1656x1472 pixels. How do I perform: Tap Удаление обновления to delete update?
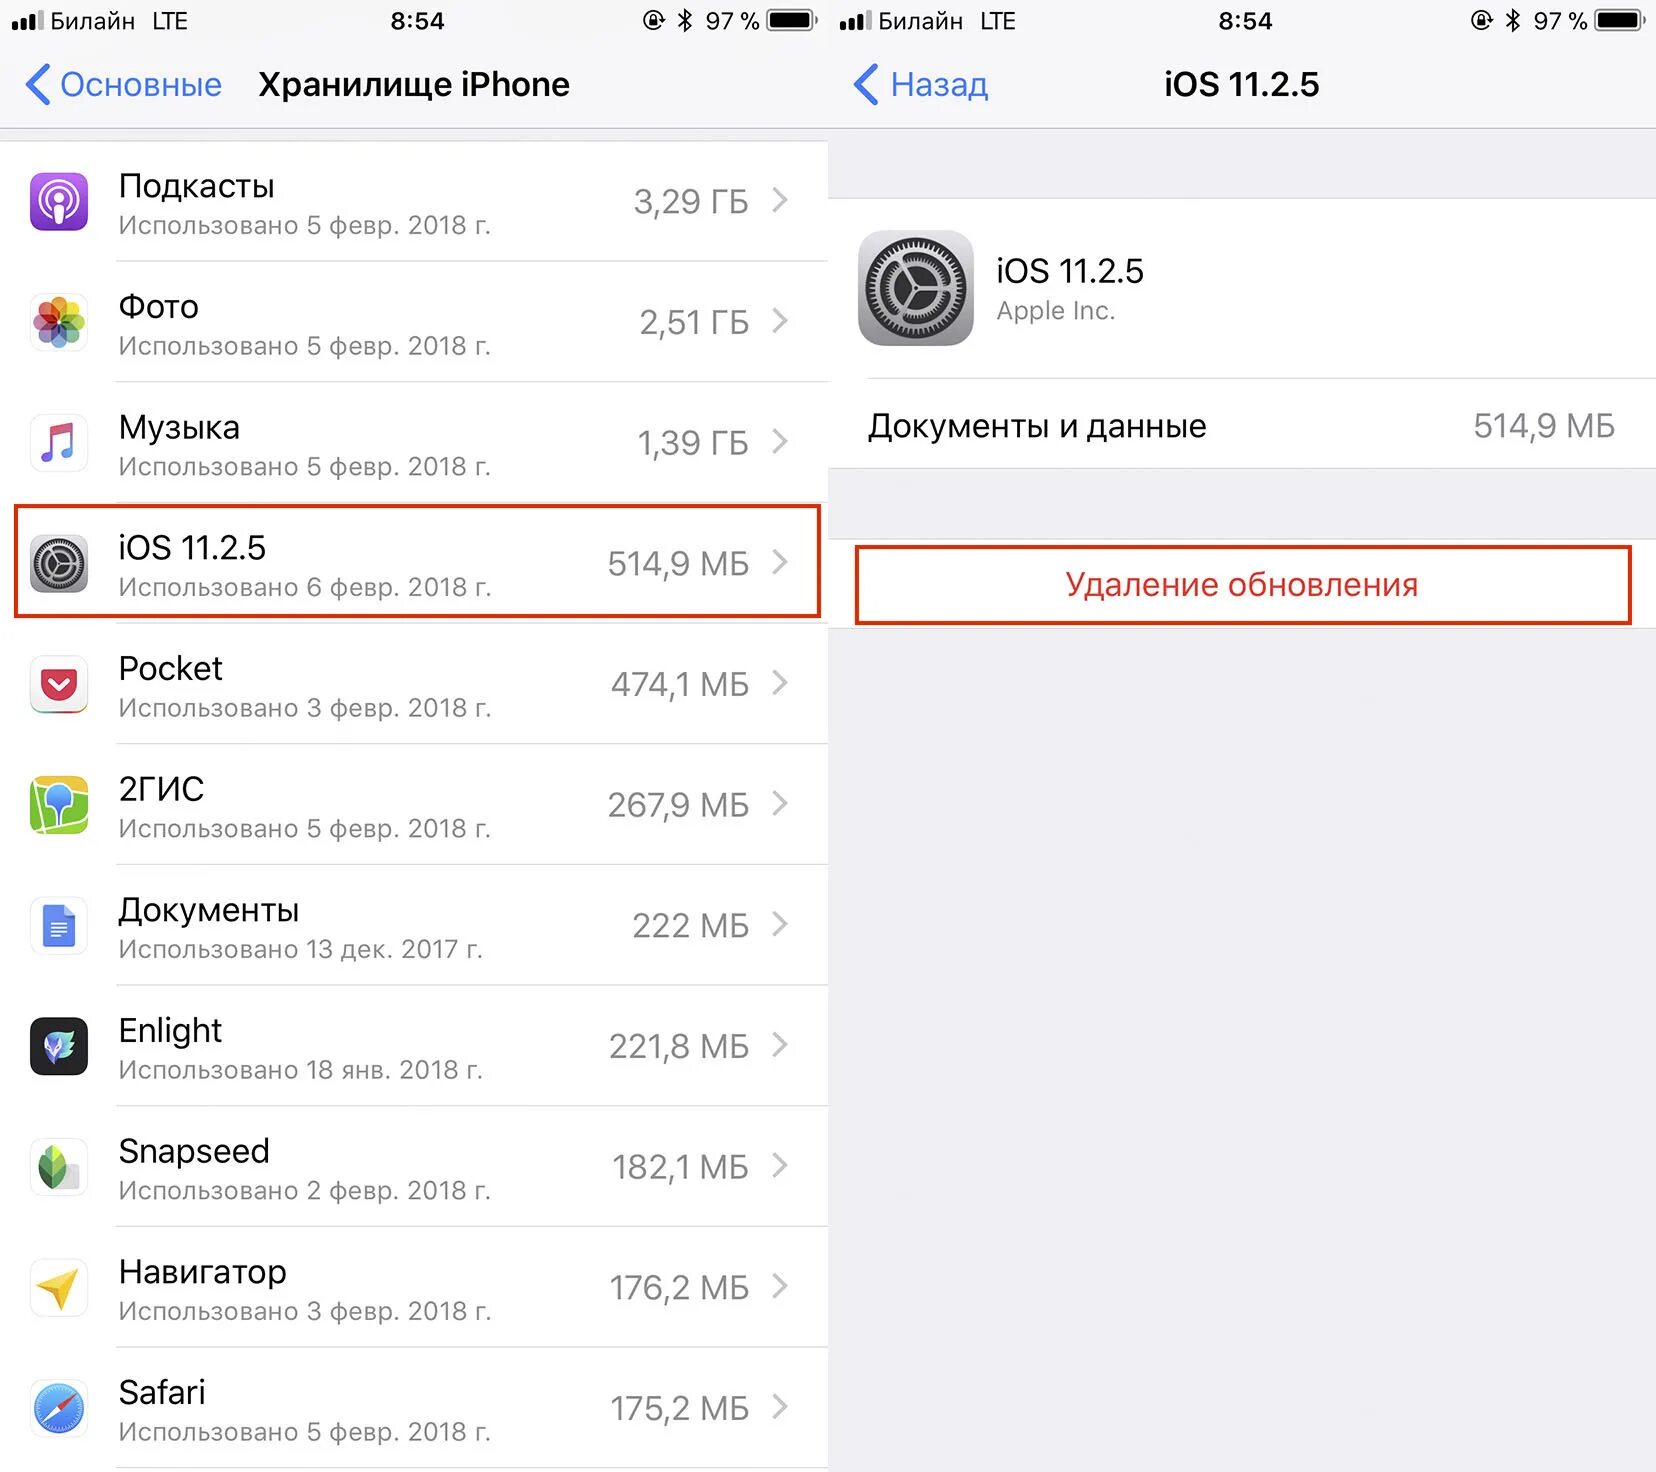coord(1243,585)
